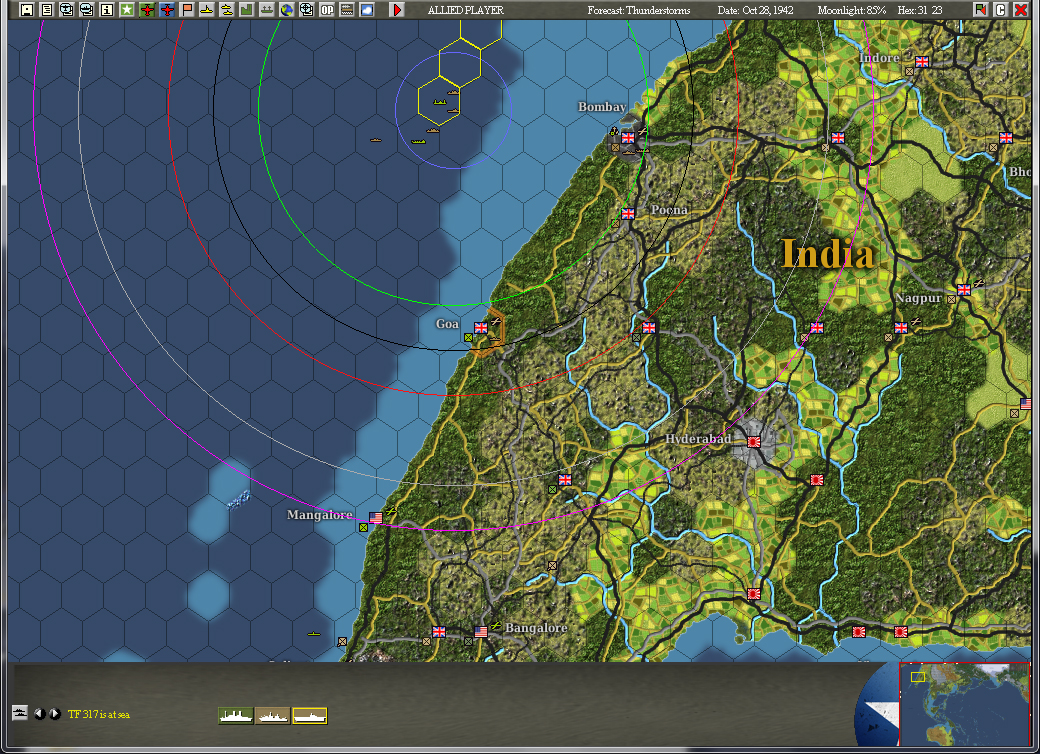Click the red airplane on green icon
This screenshot has height=754, width=1040.
pyautogui.click(x=147, y=10)
